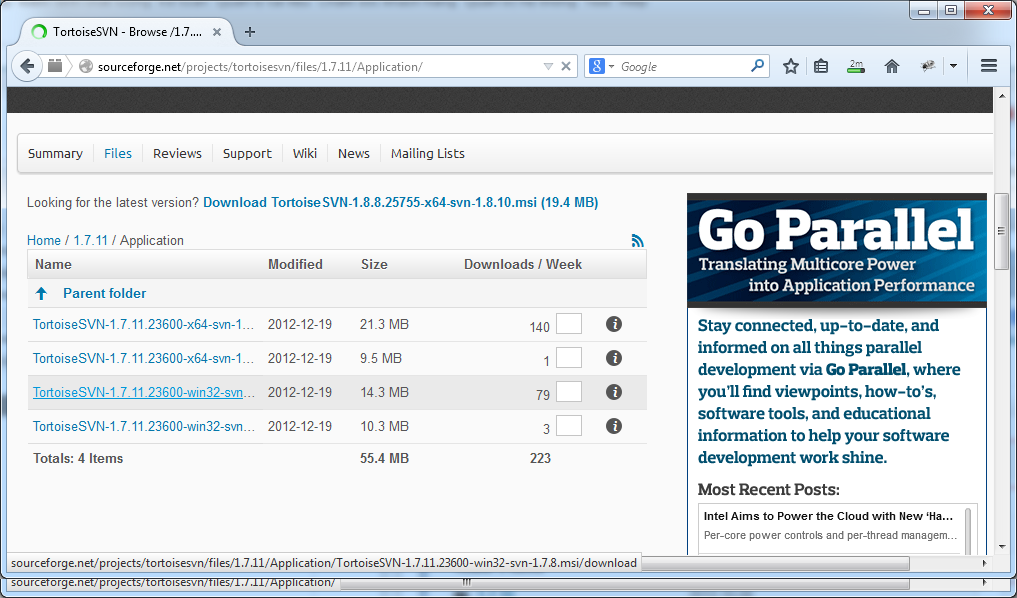Click the bug add-on toolbar icon
Image resolution: width=1017 pixels, height=598 pixels.
(928, 66)
